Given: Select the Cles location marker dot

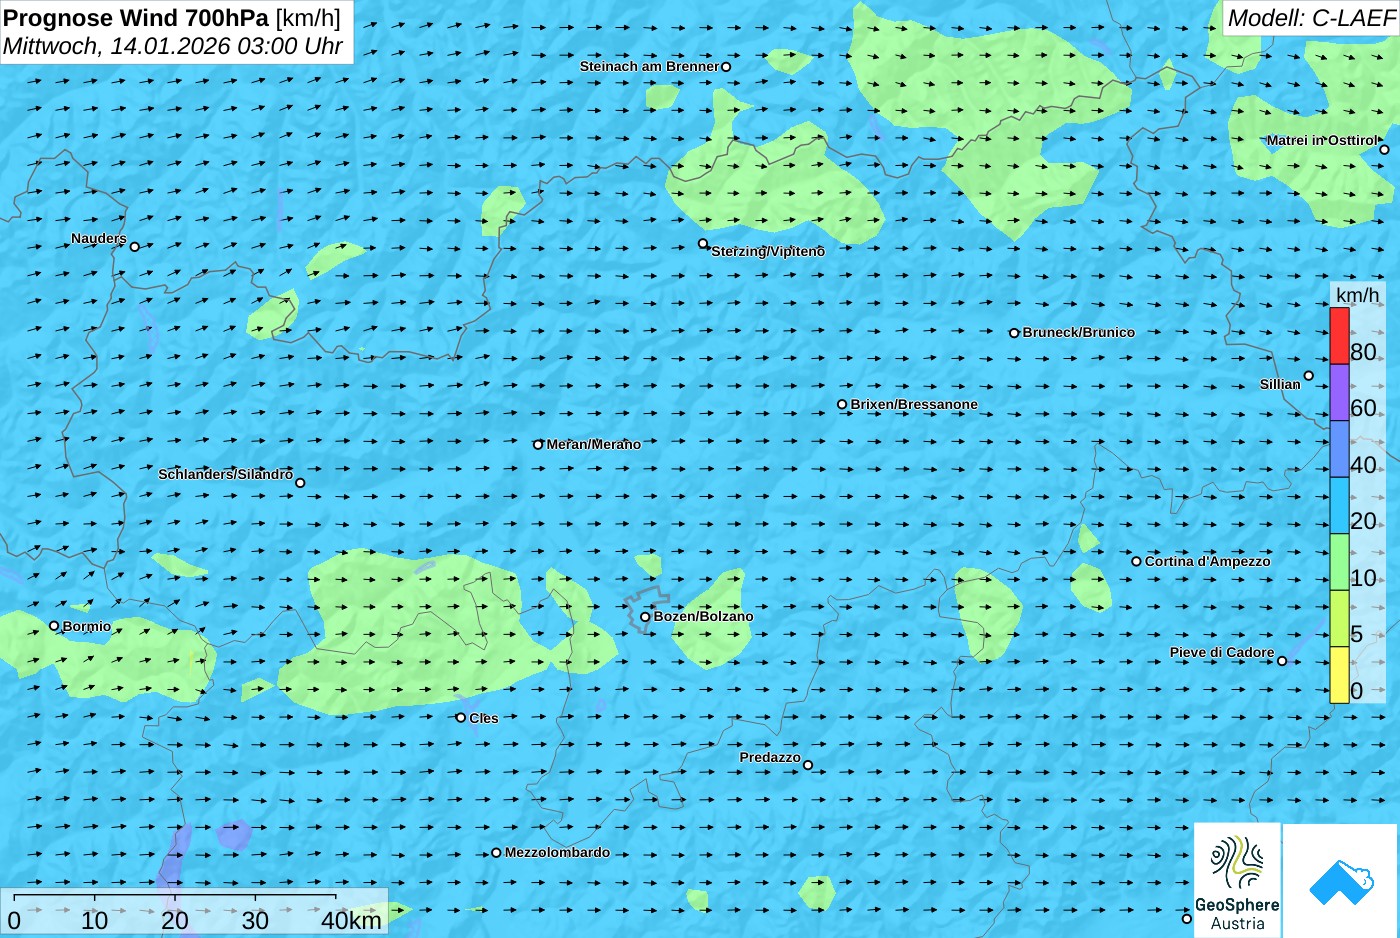Looking at the screenshot, I should (461, 717).
